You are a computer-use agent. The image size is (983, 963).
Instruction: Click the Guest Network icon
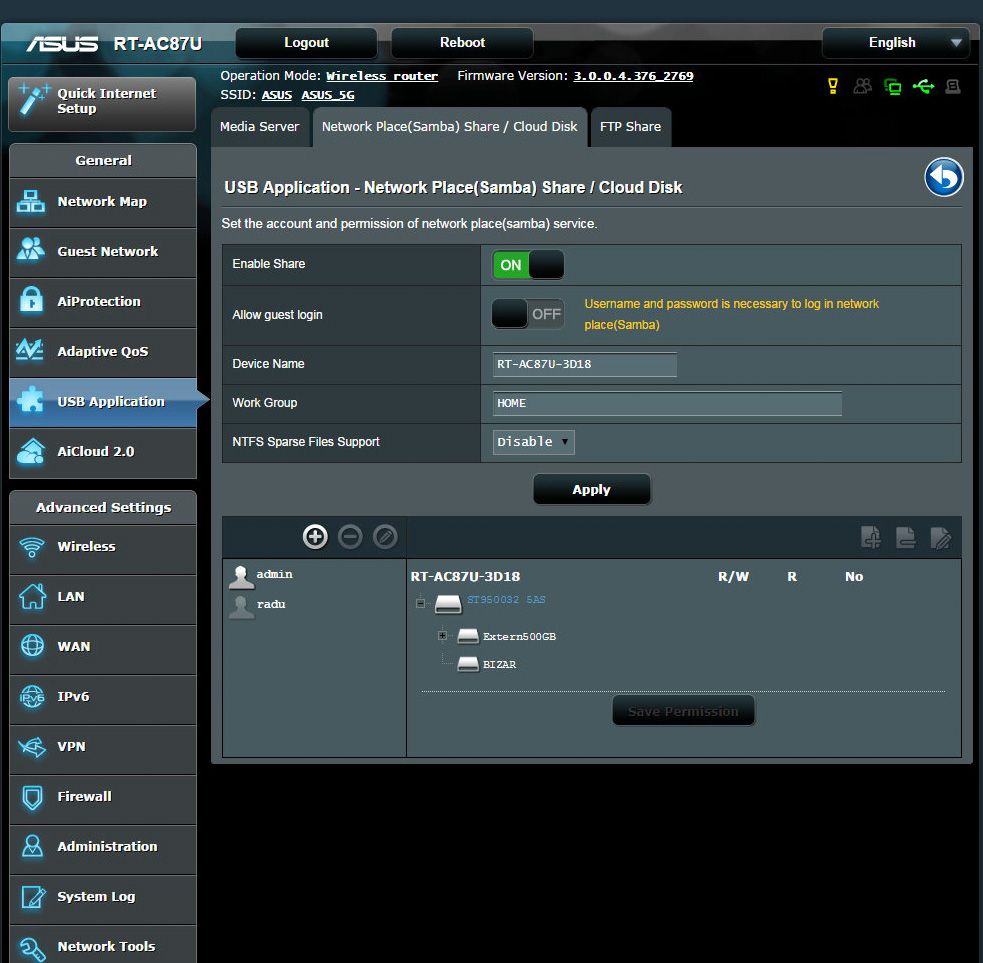[30, 250]
